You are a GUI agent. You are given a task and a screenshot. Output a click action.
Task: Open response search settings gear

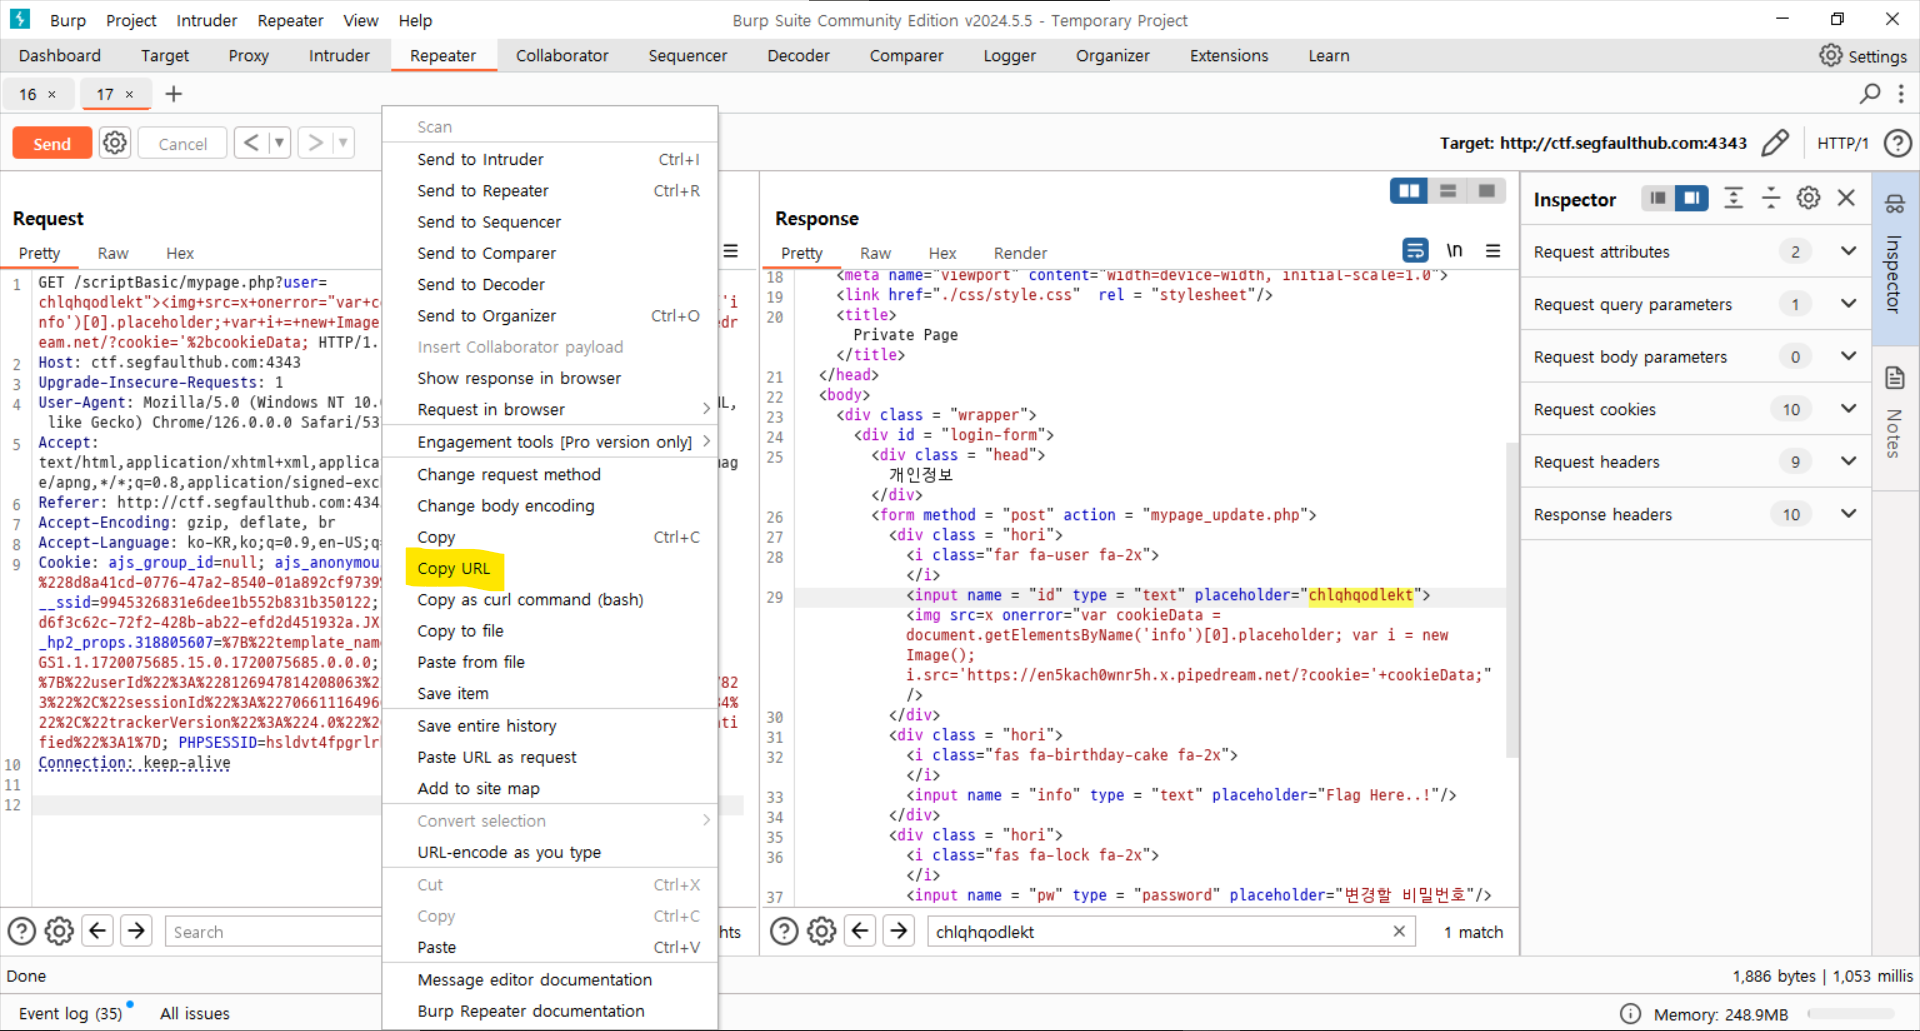pos(822,931)
